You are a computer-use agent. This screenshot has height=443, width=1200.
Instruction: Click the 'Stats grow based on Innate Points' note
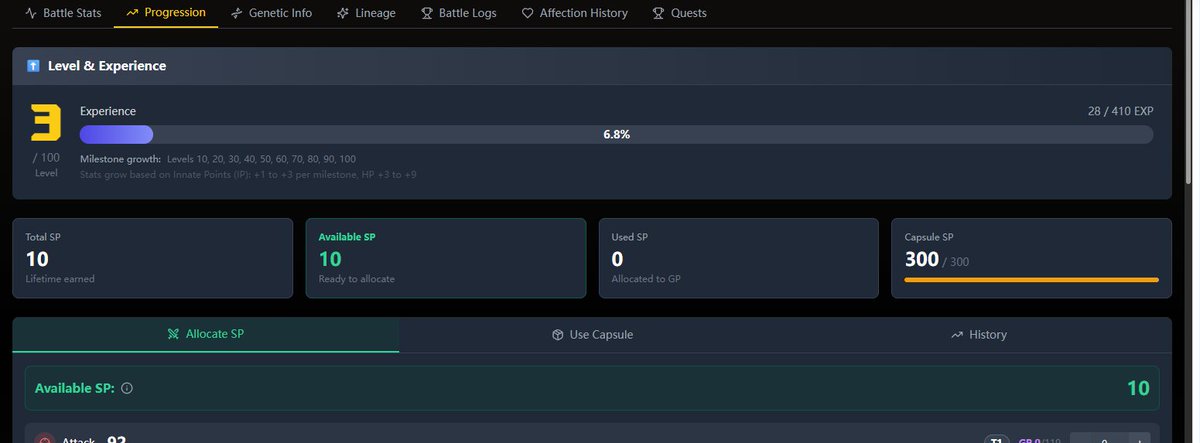(x=248, y=174)
